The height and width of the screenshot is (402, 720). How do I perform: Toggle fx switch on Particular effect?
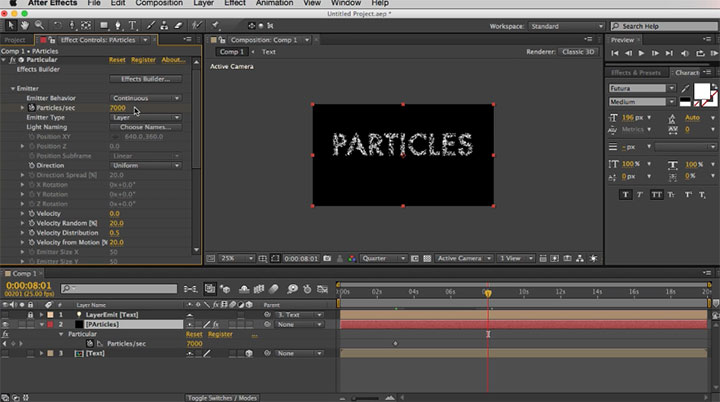click(13, 60)
